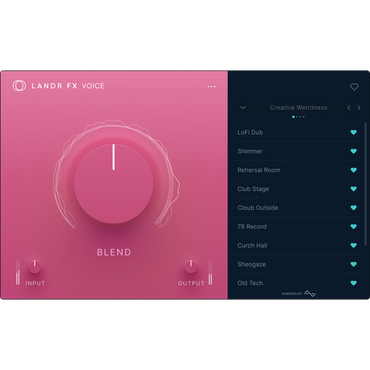Click the BLEND label
The width and height of the screenshot is (370, 370).
click(x=114, y=252)
